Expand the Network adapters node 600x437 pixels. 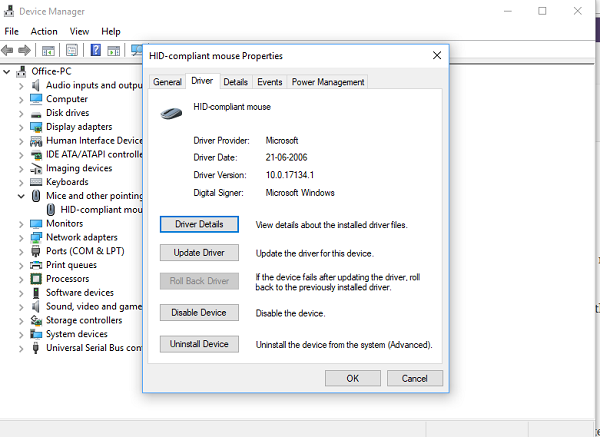[x=21, y=237]
